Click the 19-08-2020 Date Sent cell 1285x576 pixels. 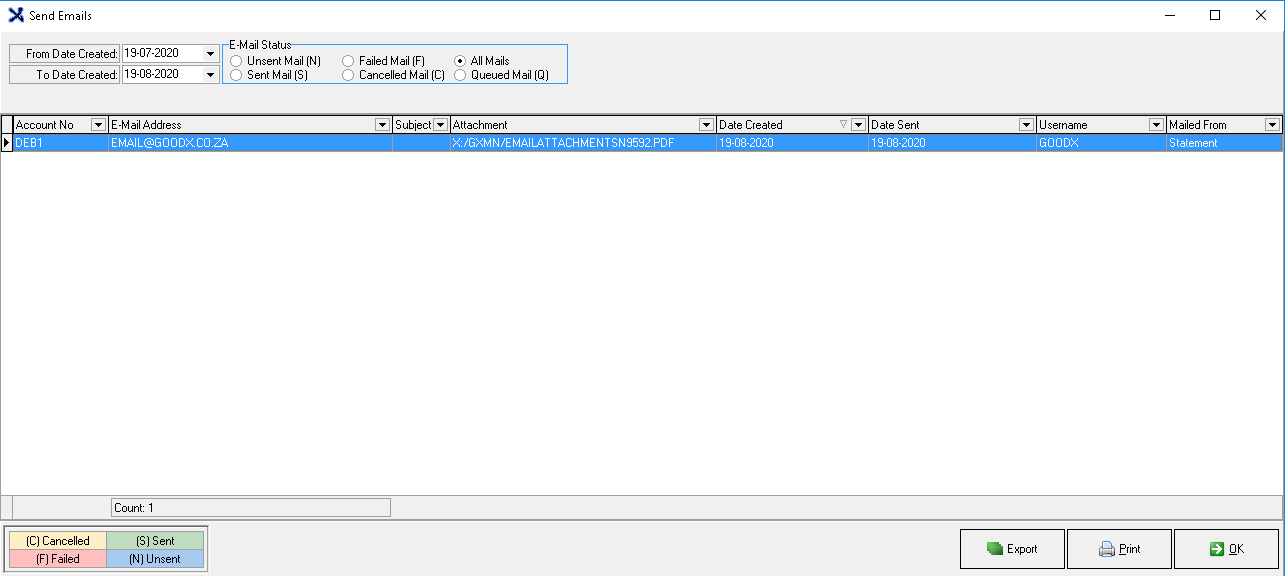[952, 143]
